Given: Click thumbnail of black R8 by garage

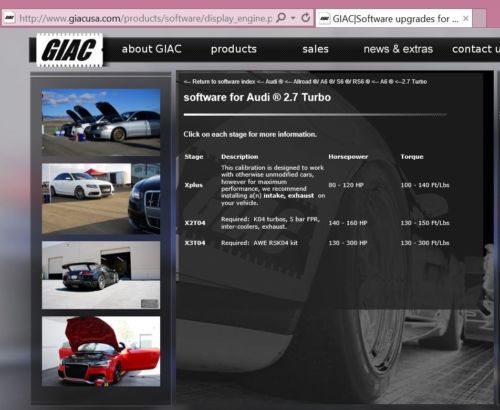Looking at the screenshot, I should [x=101, y=275].
